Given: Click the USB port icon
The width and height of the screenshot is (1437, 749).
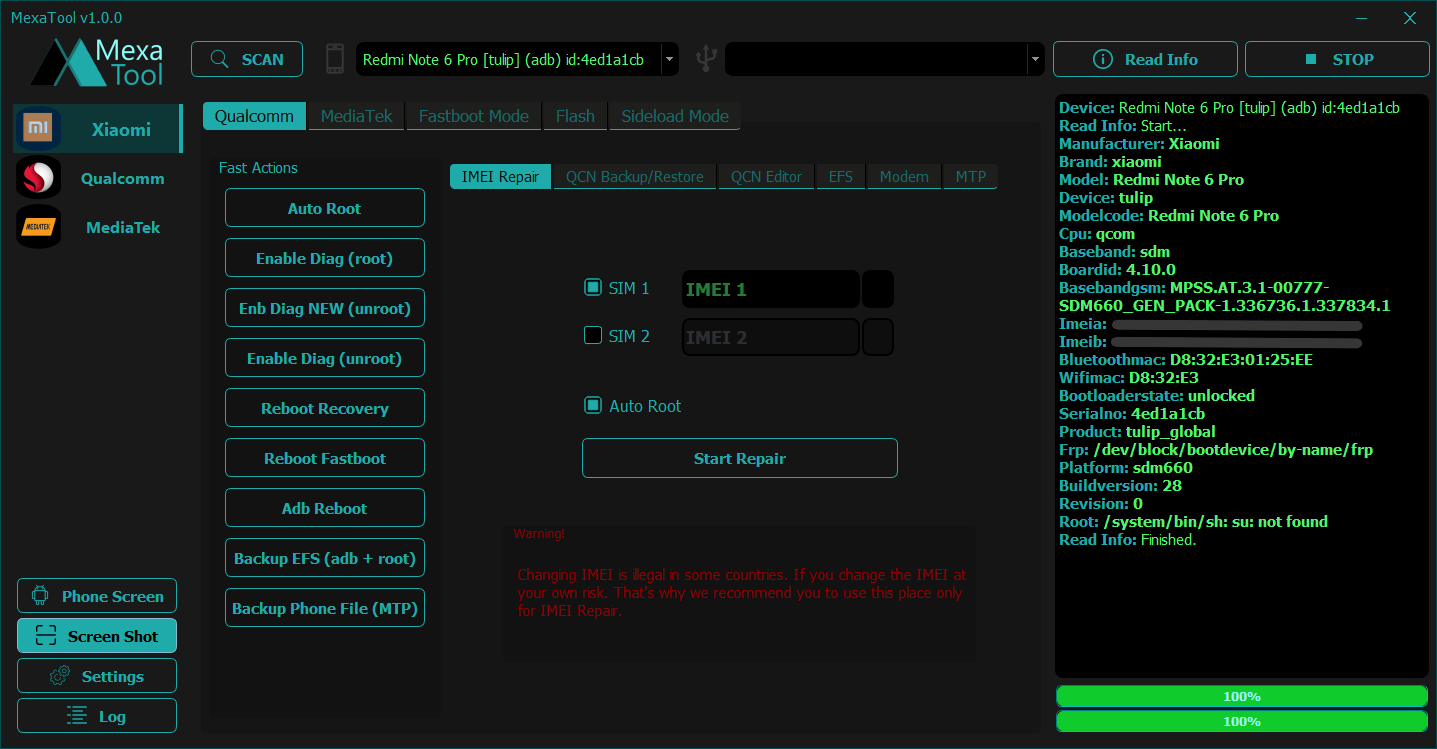Looking at the screenshot, I should [706, 59].
